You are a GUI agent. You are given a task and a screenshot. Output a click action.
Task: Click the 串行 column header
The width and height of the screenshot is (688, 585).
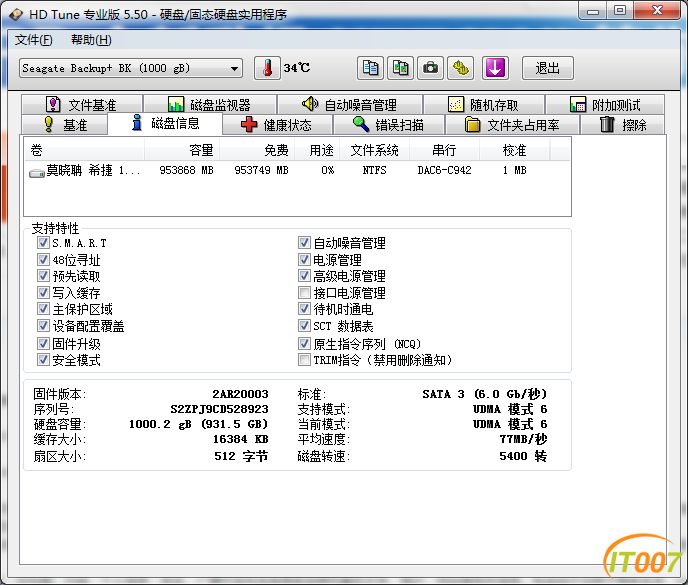(444, 150)
